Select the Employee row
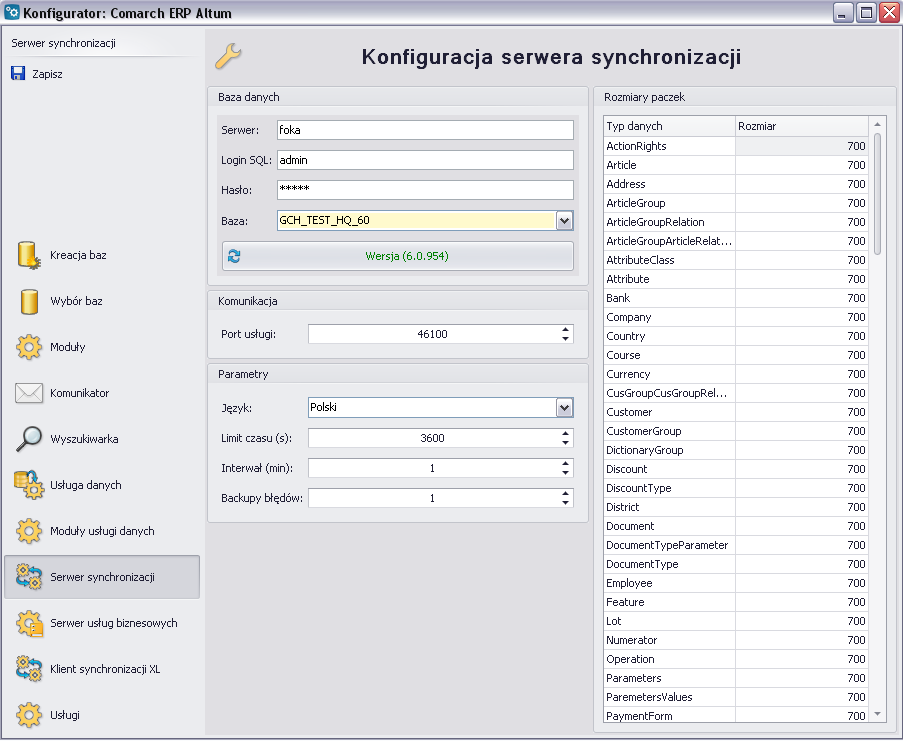 735,583
